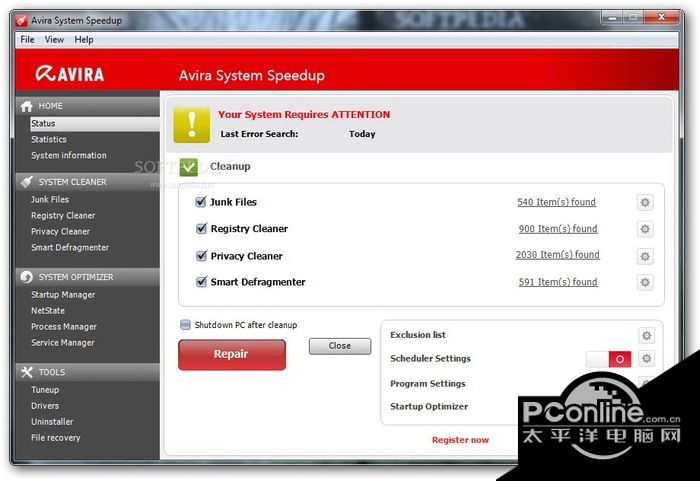Click the System Cleaner brush icon
Viewport: 700px width, 481px height.
(x=27, y=182)
